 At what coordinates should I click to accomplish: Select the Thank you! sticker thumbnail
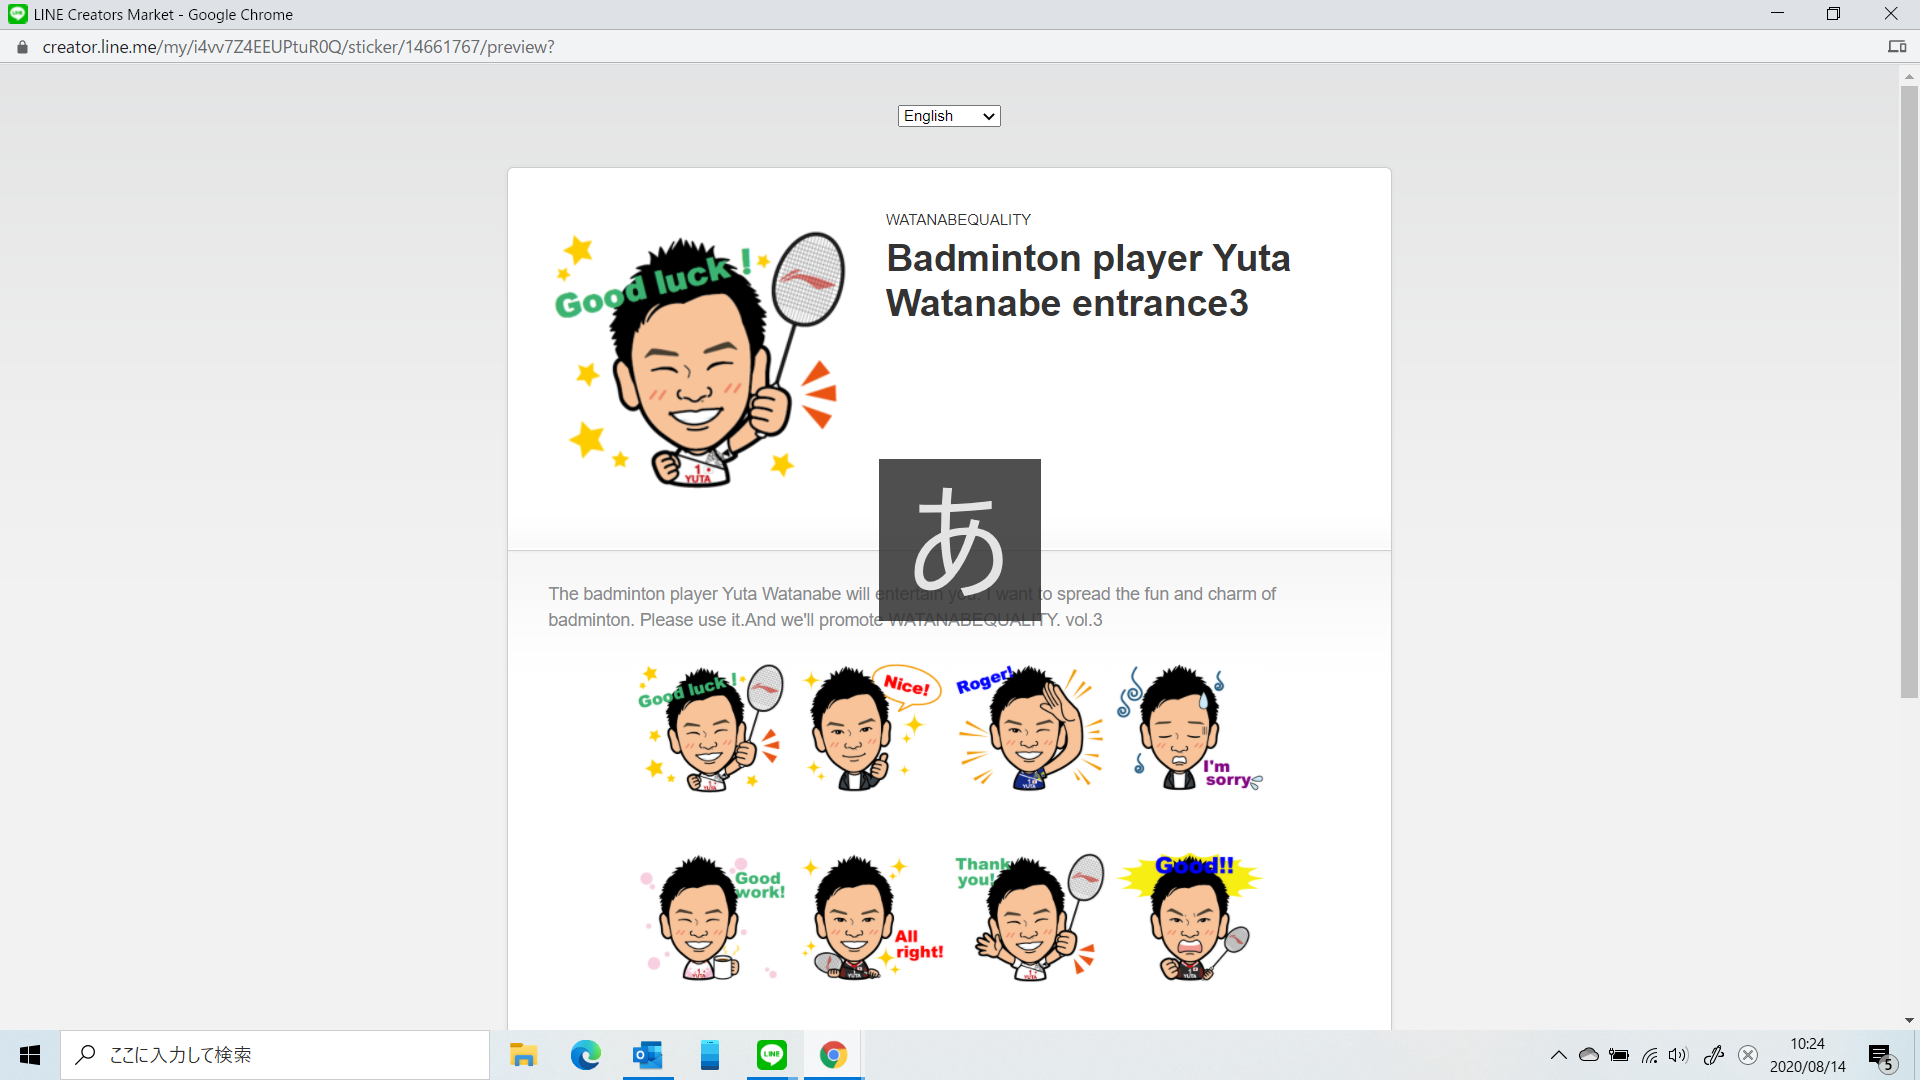click(1030, 917)
